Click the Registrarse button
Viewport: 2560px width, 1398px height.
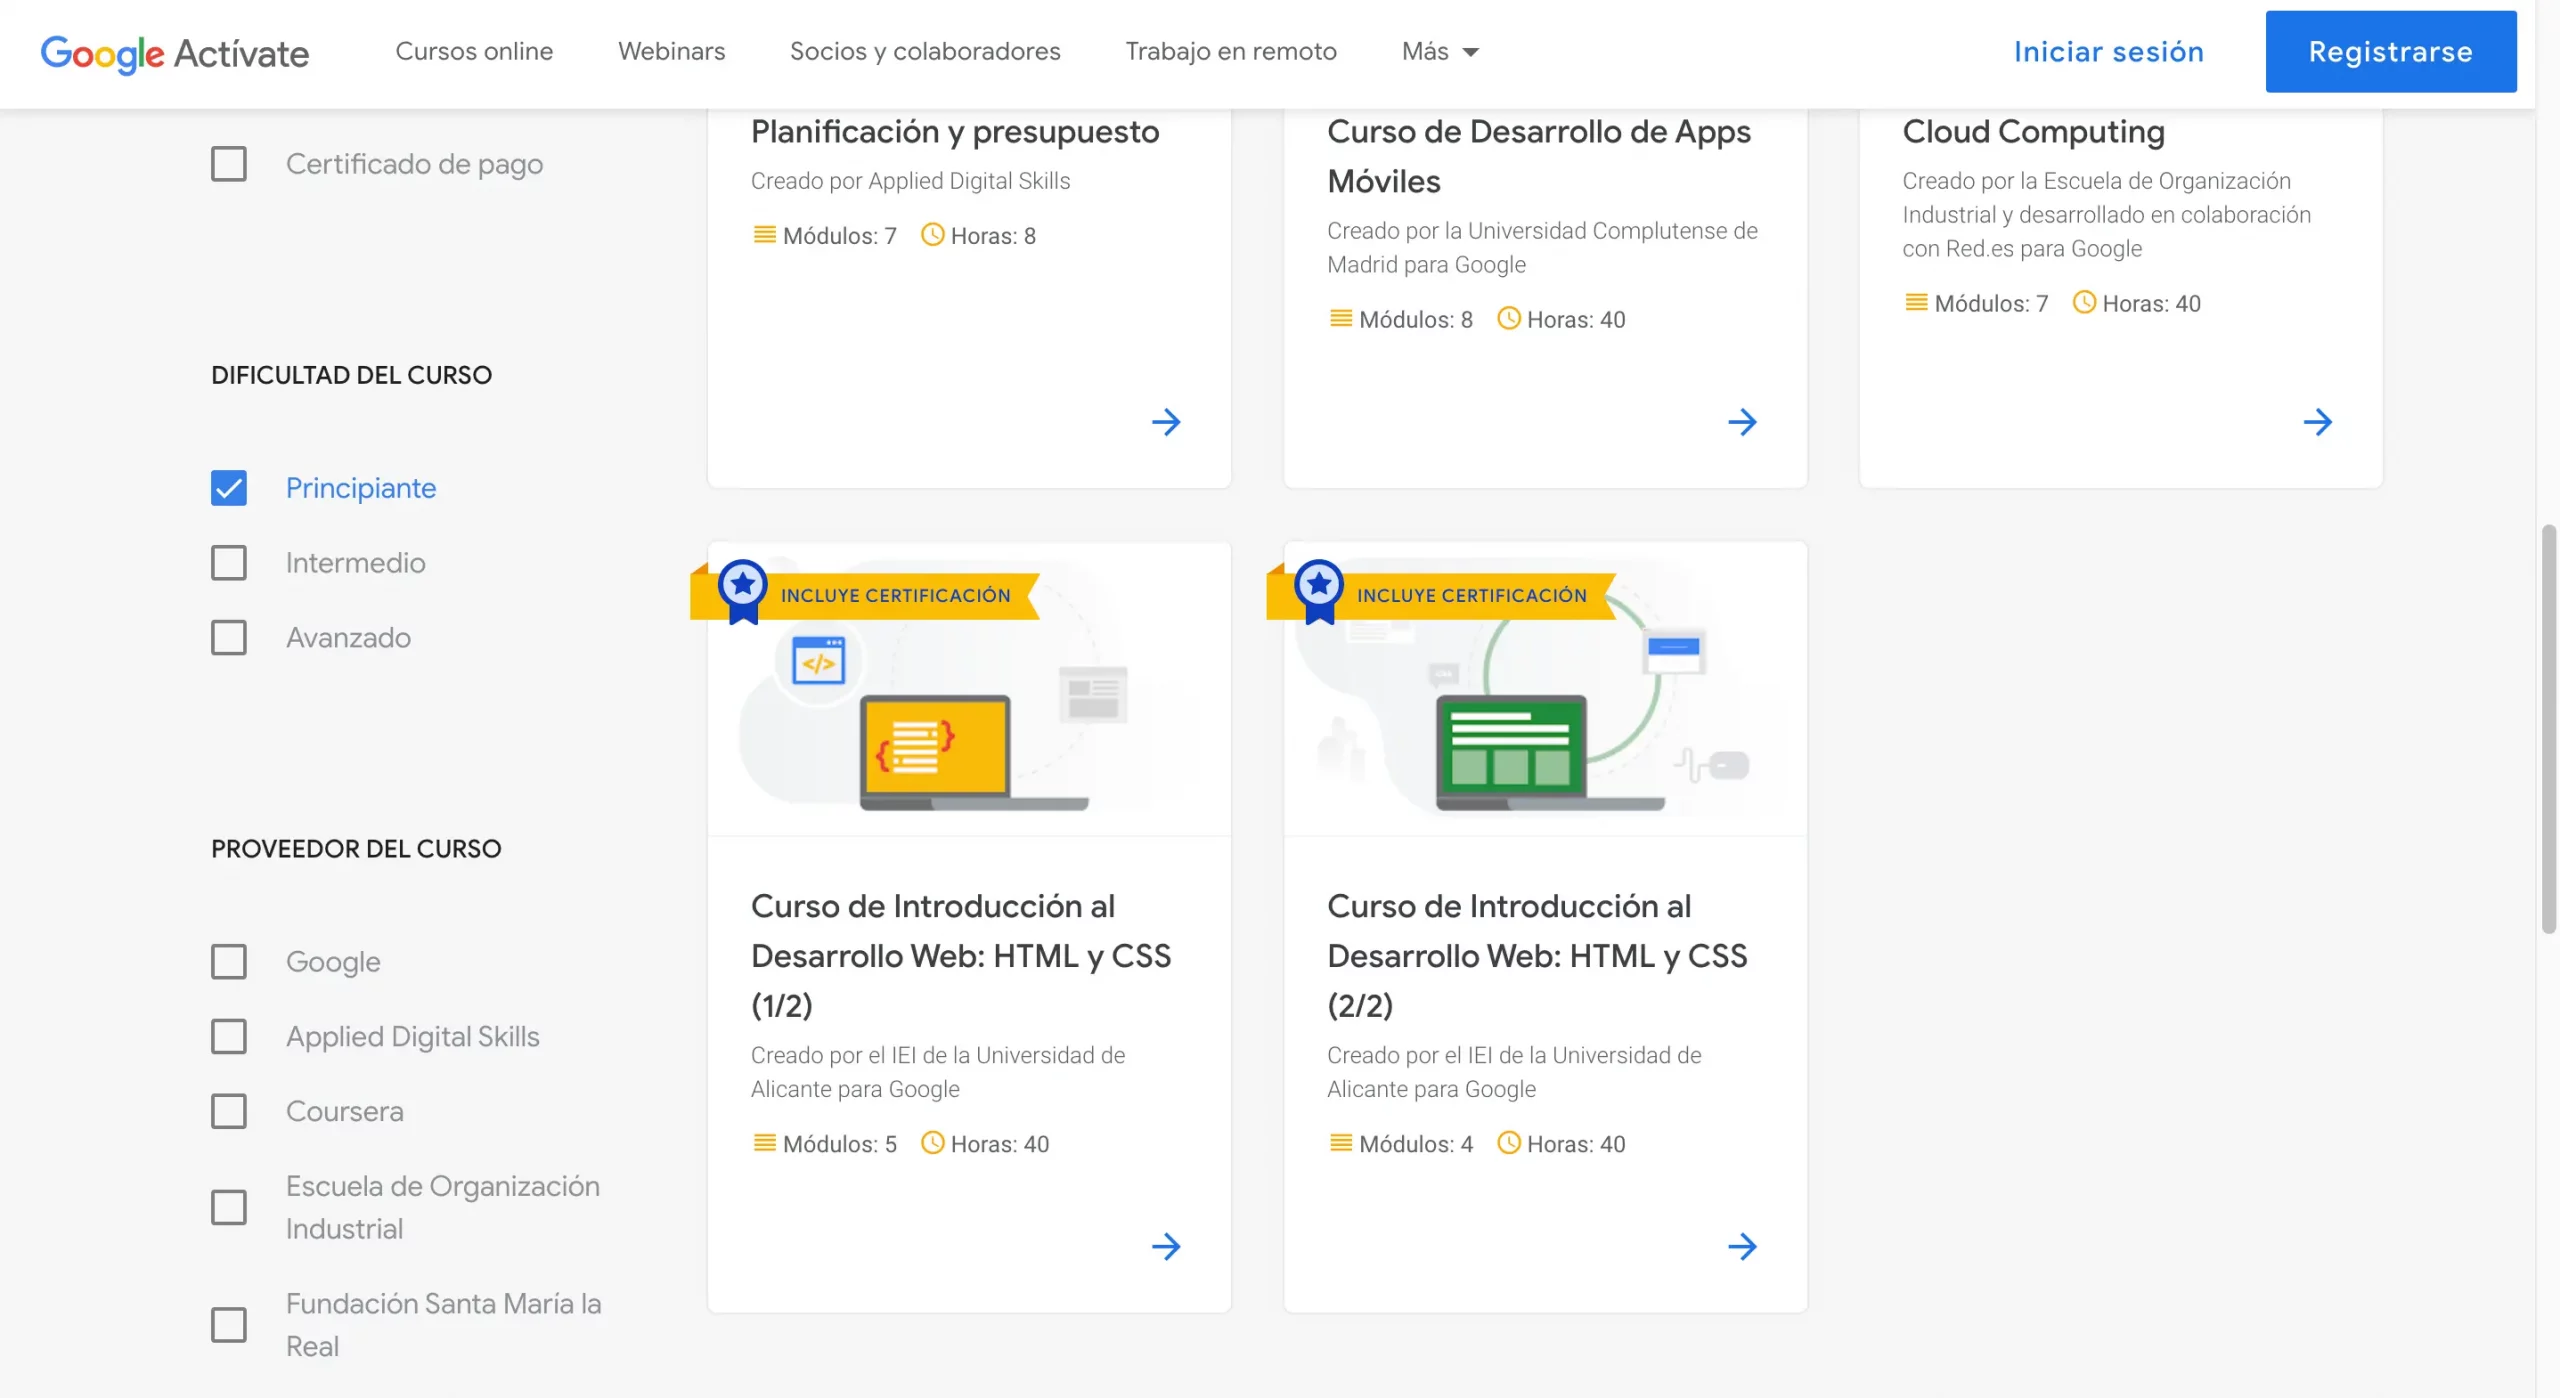2391,52
